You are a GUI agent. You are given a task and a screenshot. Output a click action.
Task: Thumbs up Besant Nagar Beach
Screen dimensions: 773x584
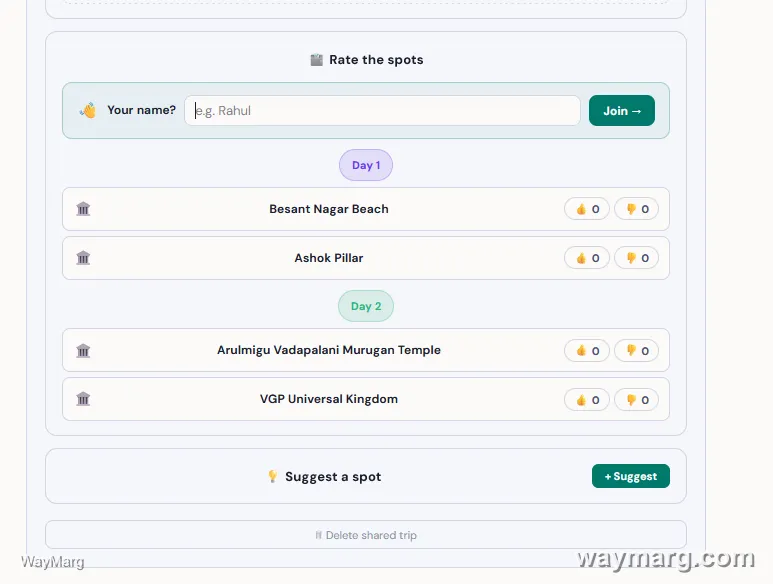pos(587,209)
